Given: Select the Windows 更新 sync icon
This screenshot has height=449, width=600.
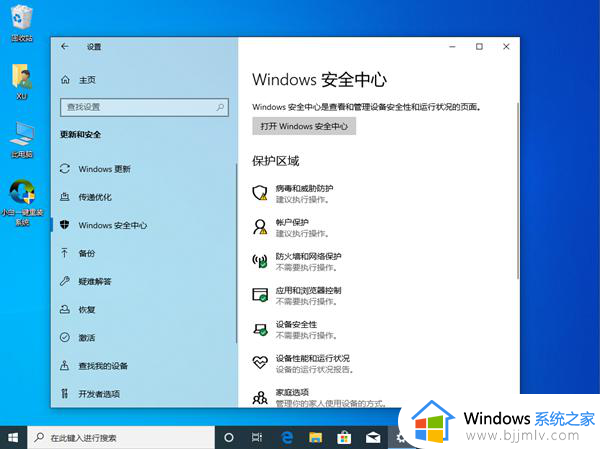Looking at the screenshot, I should (65, 169).
